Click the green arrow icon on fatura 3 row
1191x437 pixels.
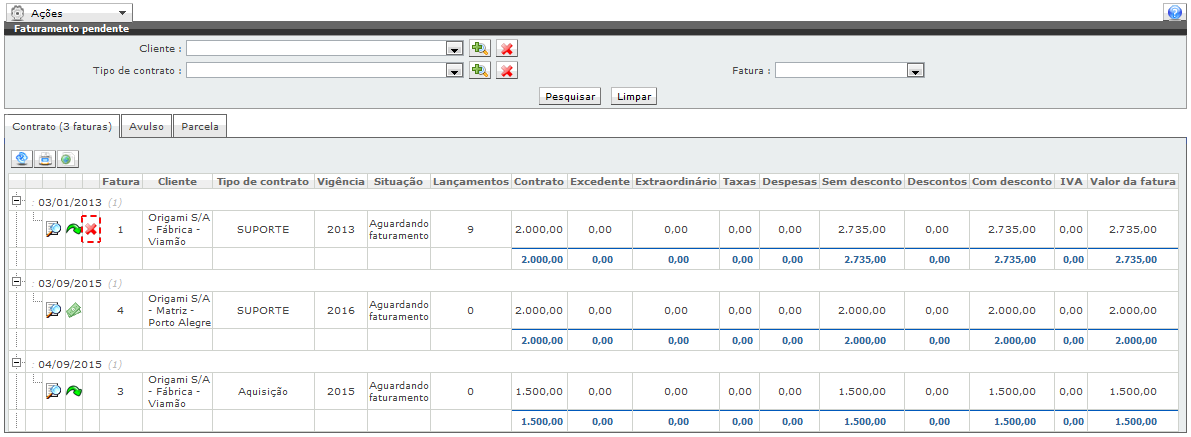coord(74,392)
